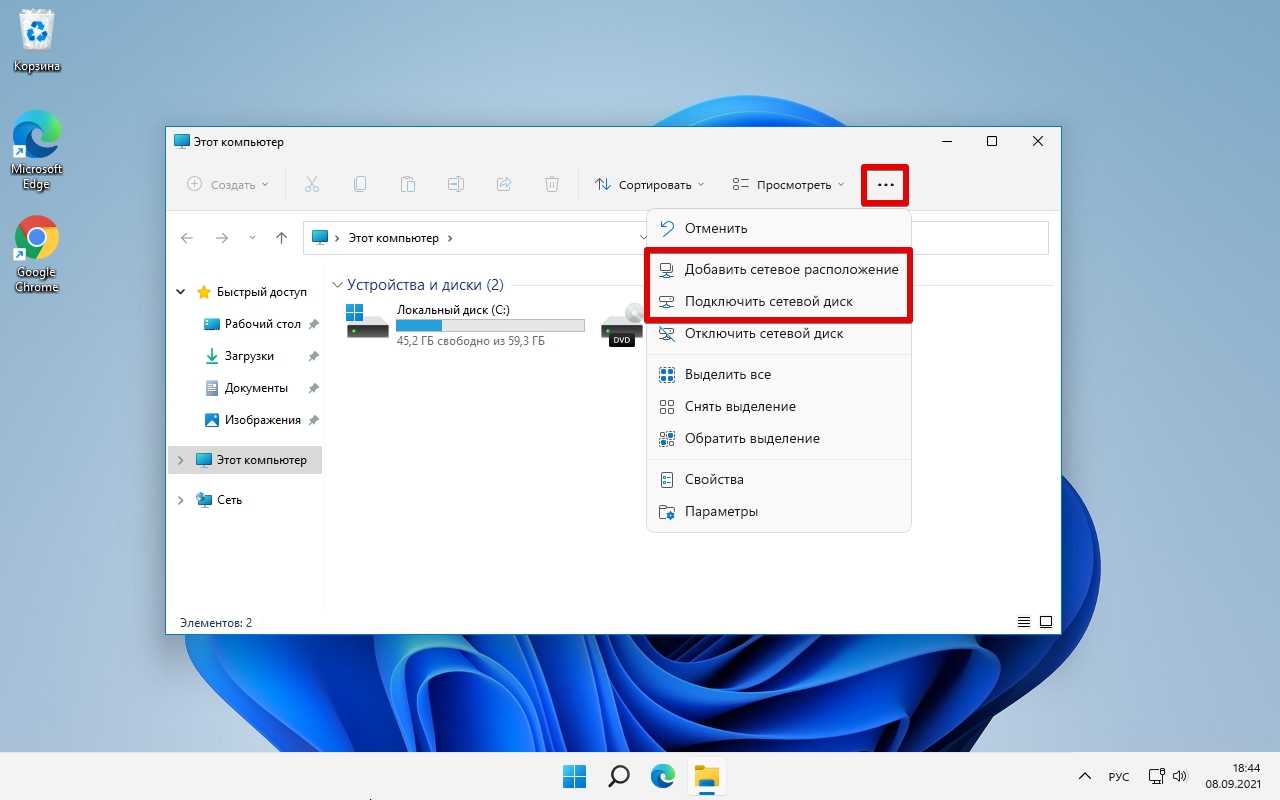Click the Rename icon in Explorer toolbar
Screen dimensions: 1280x800
tap(456, 184)
